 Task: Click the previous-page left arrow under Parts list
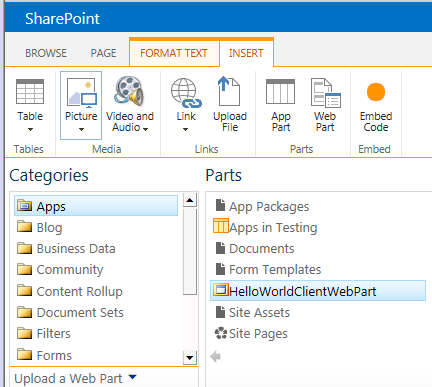216,356
